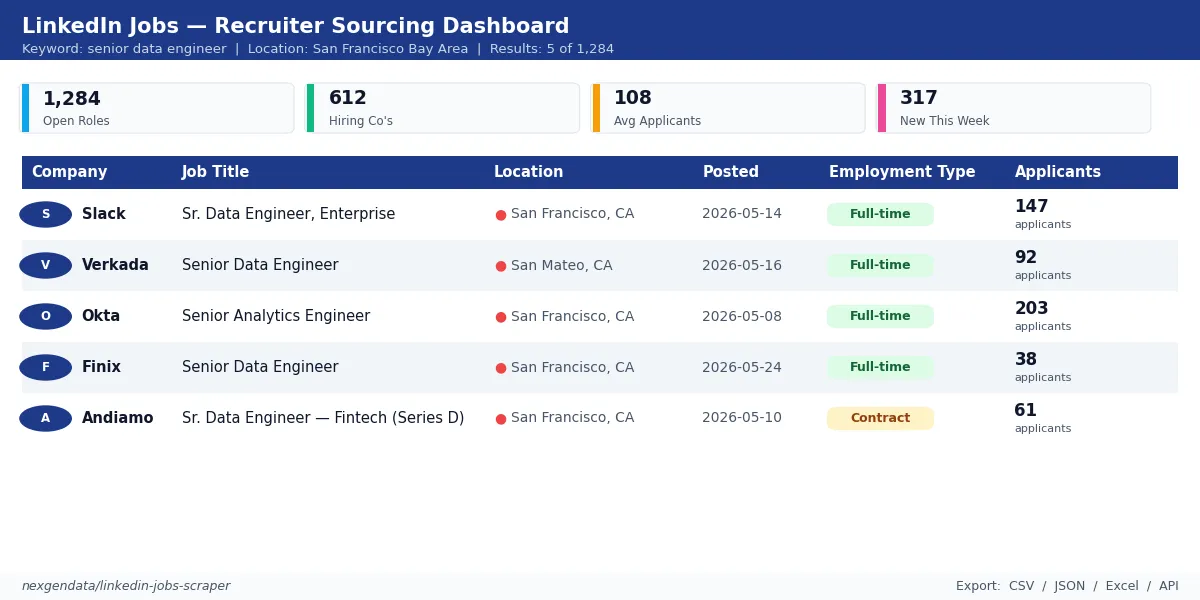Open the Open Roles stat card
The height and width of the screenshot is (600, 1200).
158,108
